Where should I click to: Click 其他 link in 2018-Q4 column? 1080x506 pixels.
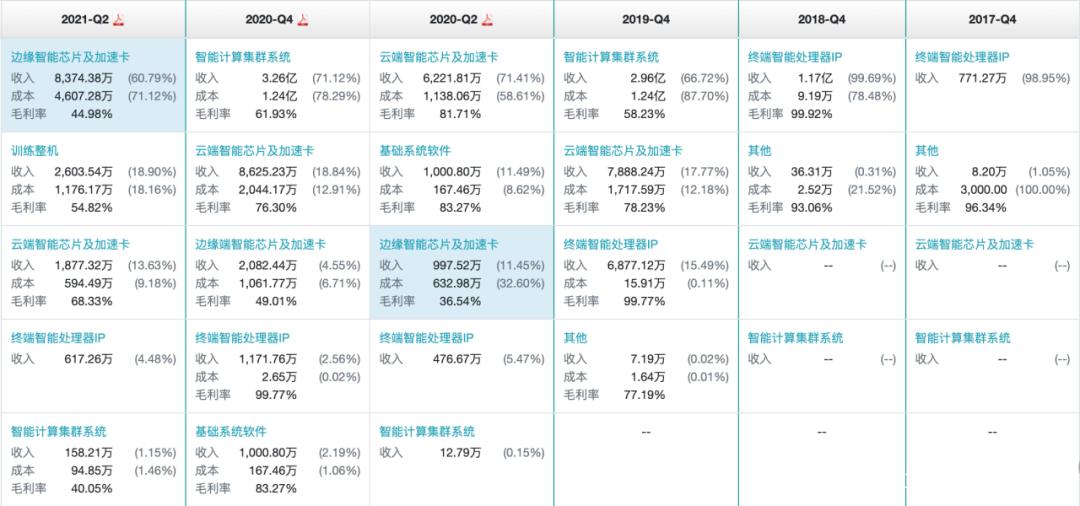point(759,151)
